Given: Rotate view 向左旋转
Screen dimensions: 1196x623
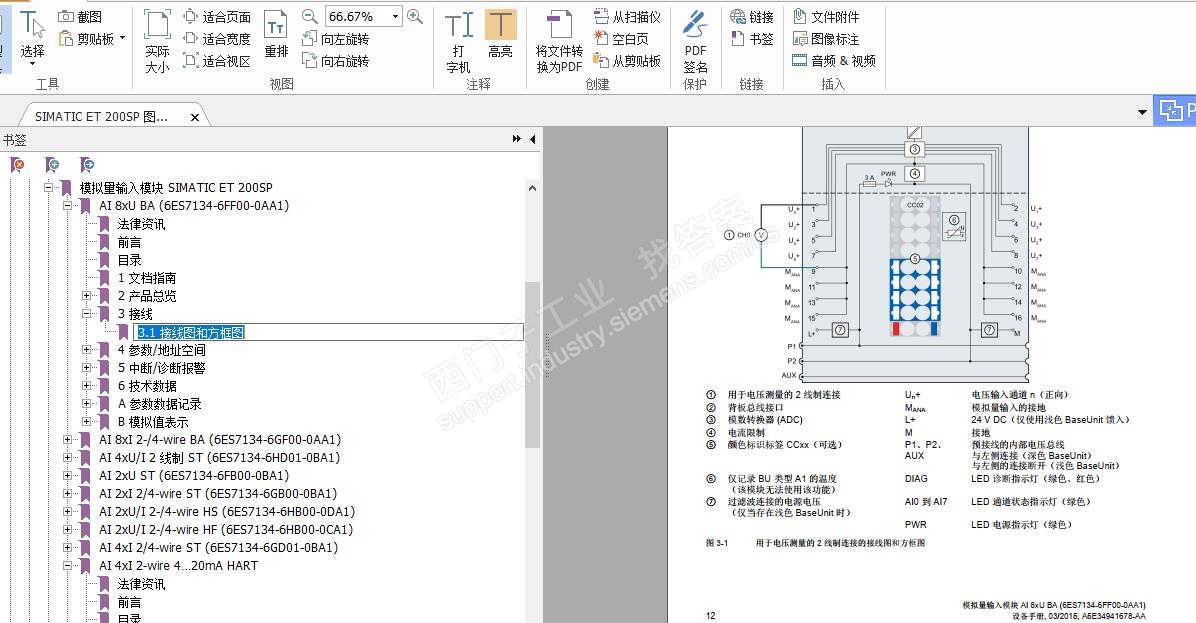Looking at the screenshot, I should [x=336, y=38].
